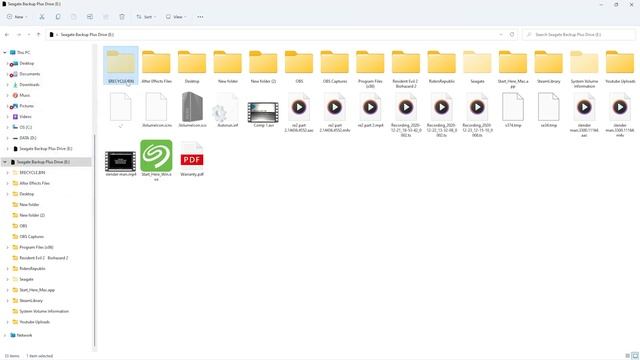
Task: Go back with the Back arrow
Action: coord(7,35)
